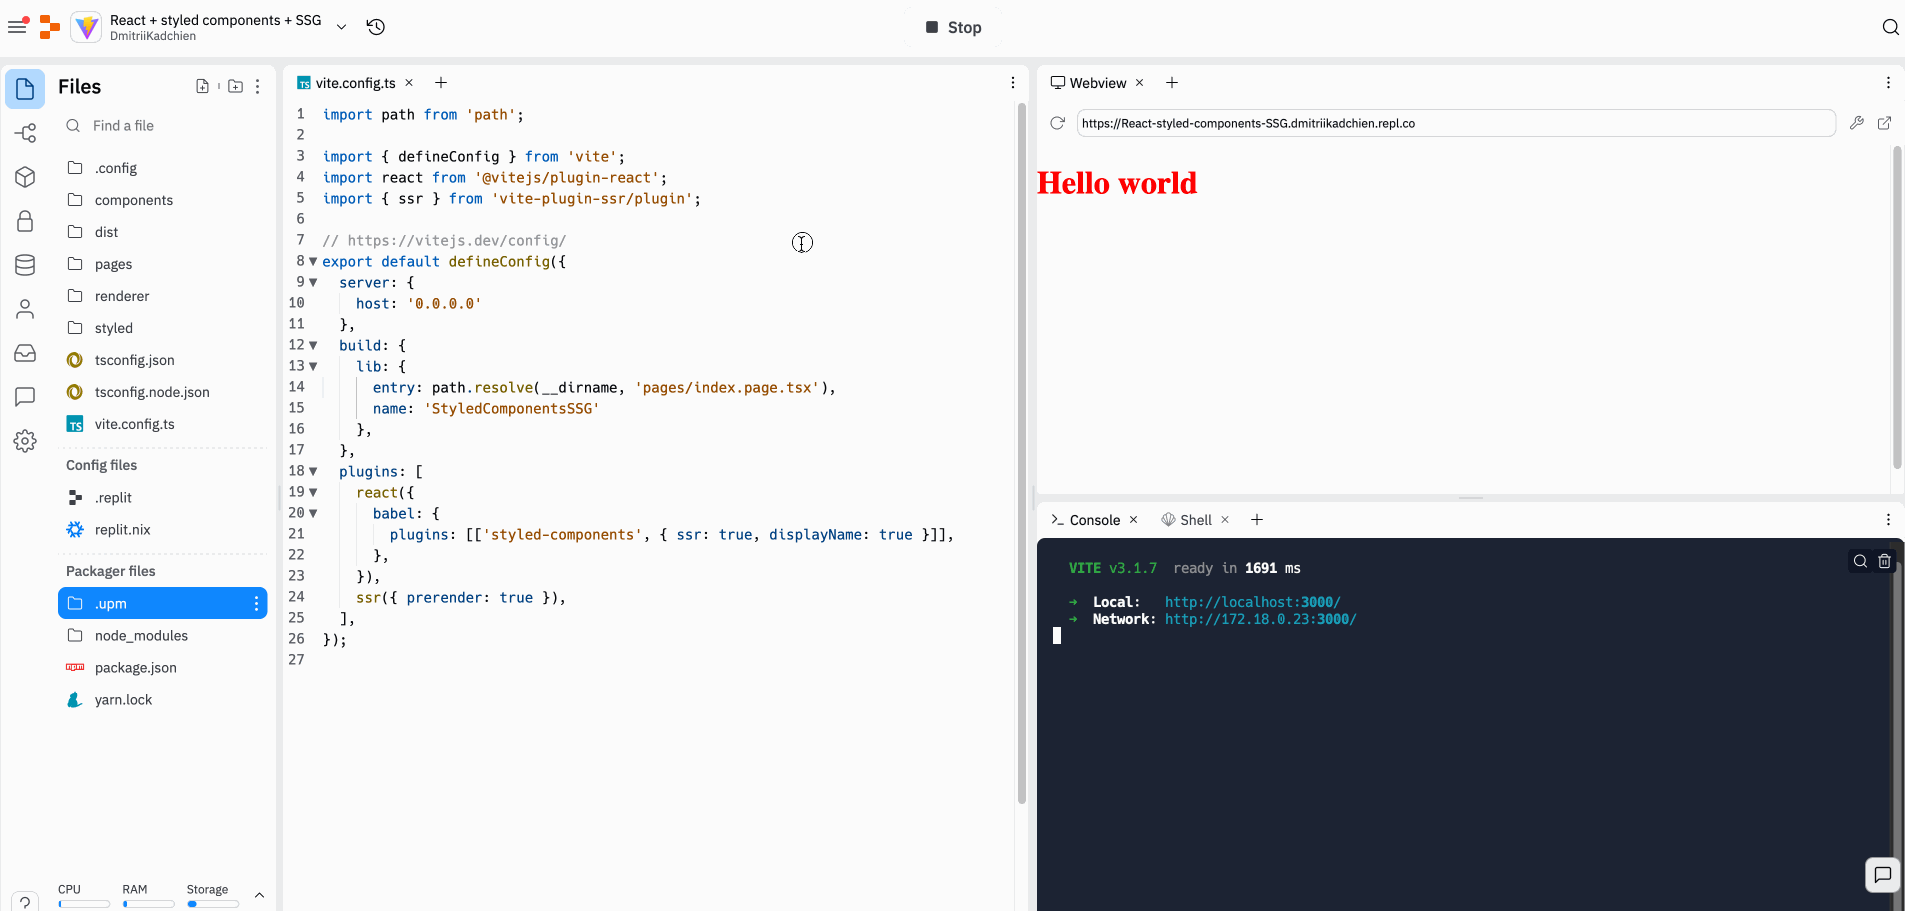The width and height of the screenshot is (1905, 911).
Task: Collapse the lib block fold on line 13
Action: point(313,366)
